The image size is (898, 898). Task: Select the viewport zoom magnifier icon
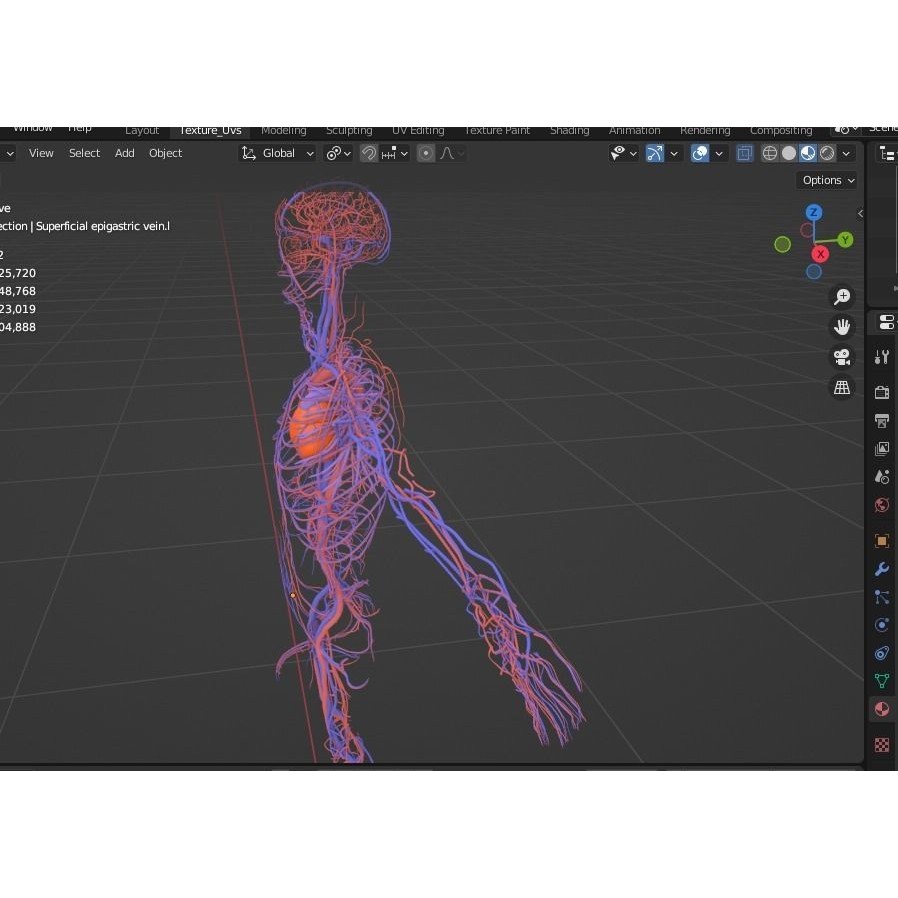click(842, 296)
